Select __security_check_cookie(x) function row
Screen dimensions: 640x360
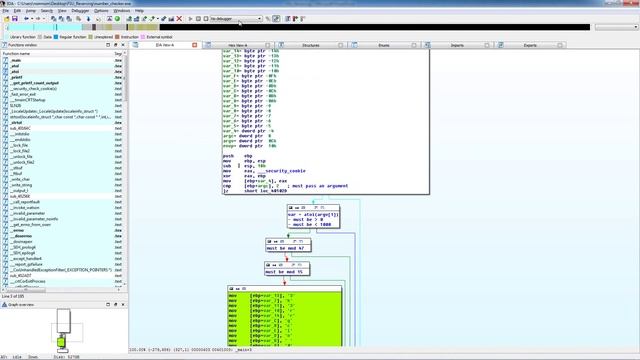point(62,89)
